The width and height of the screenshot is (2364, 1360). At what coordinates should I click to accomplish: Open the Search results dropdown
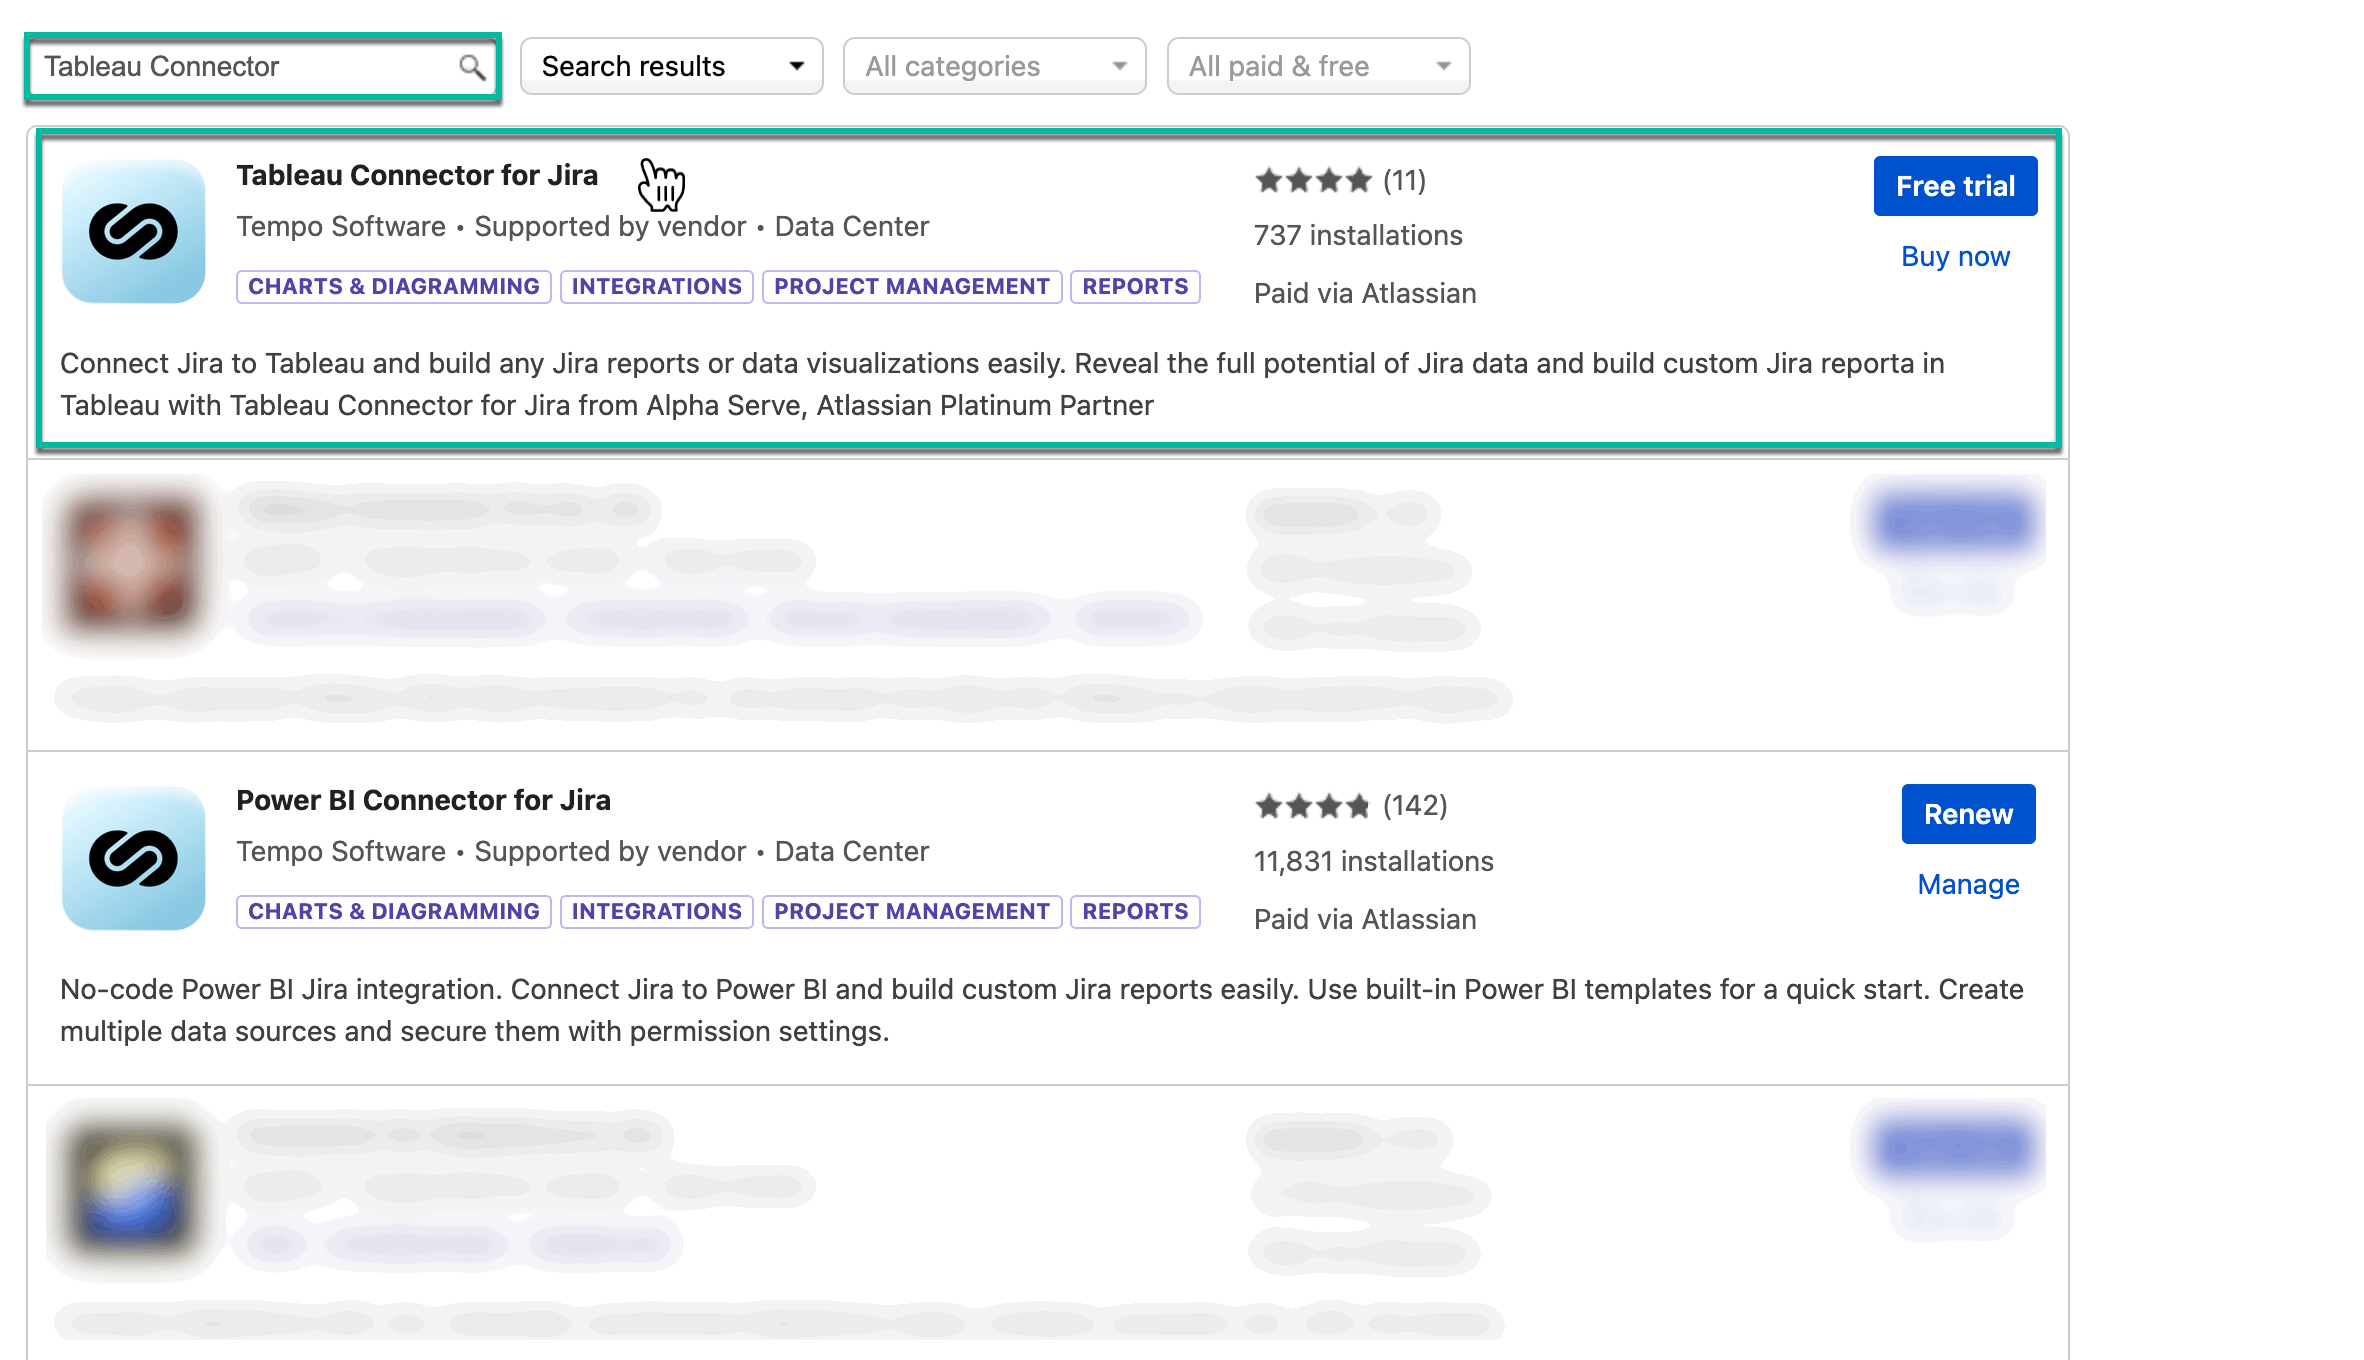point(672,66)
